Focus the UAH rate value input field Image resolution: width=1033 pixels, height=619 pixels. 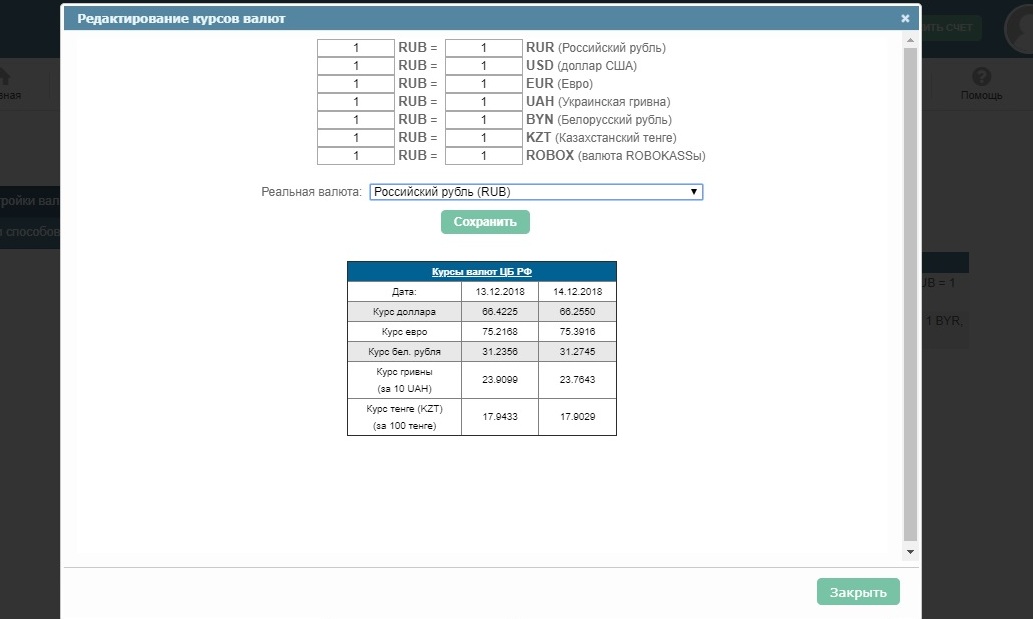pos(484,102)
